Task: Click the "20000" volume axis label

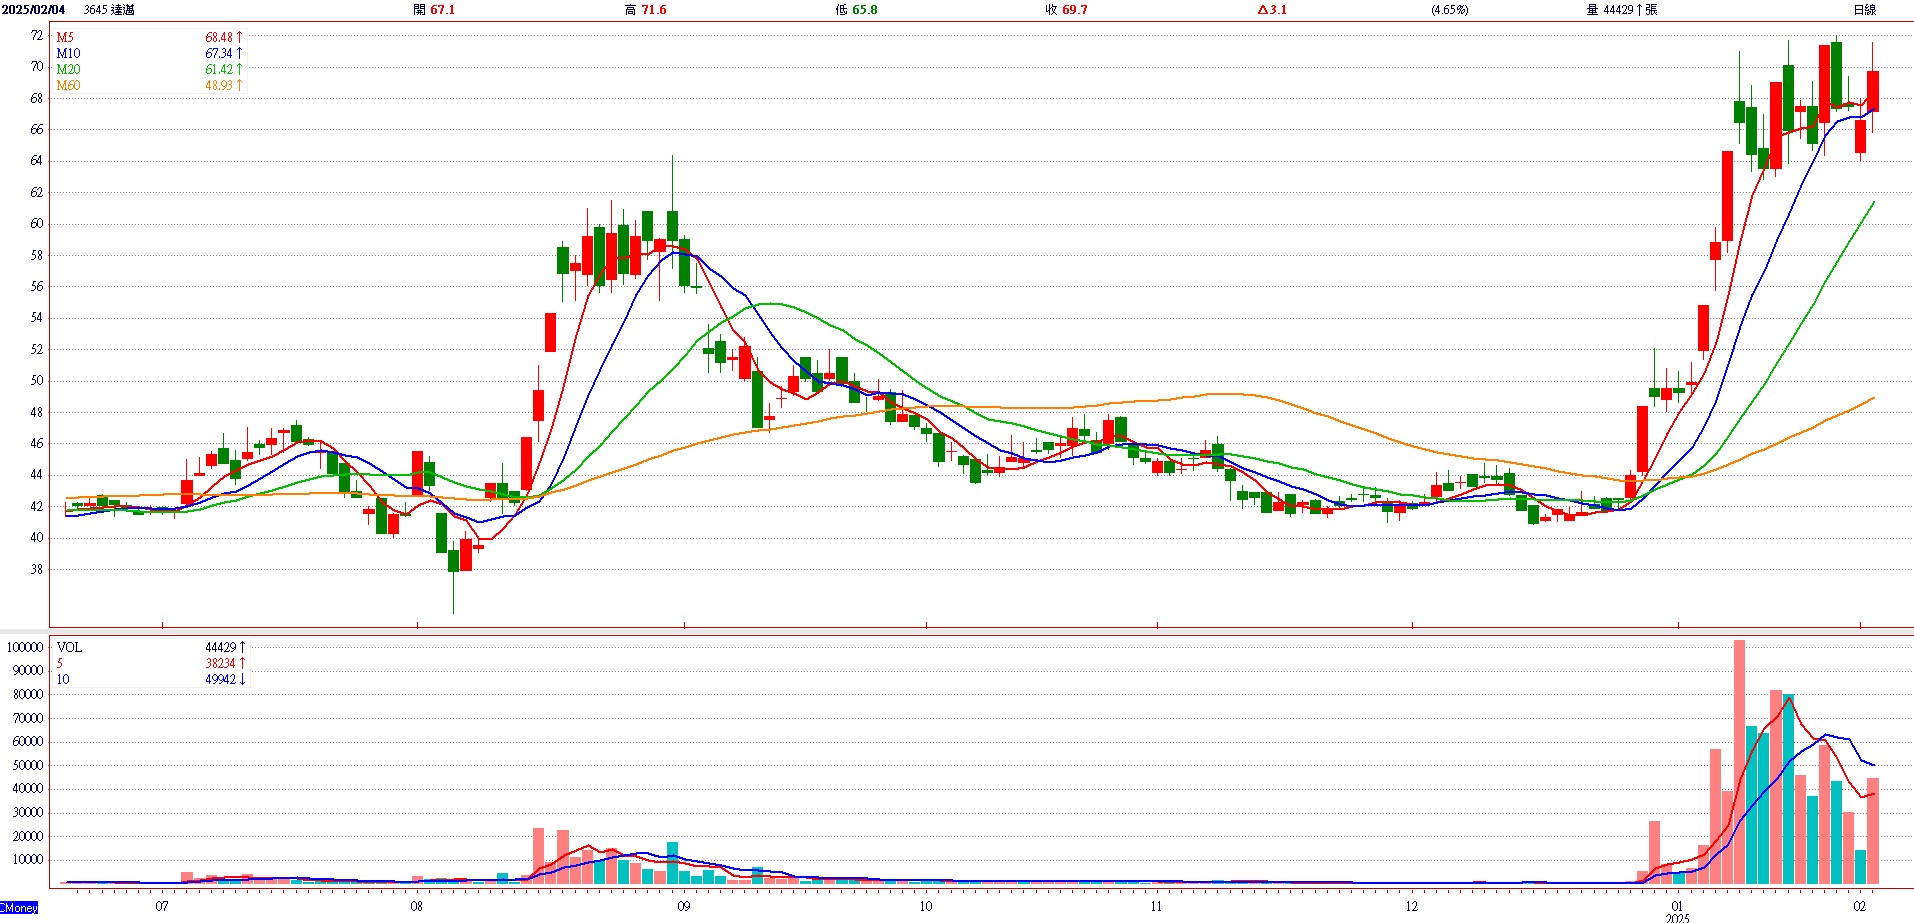Action: pos(28,837)
